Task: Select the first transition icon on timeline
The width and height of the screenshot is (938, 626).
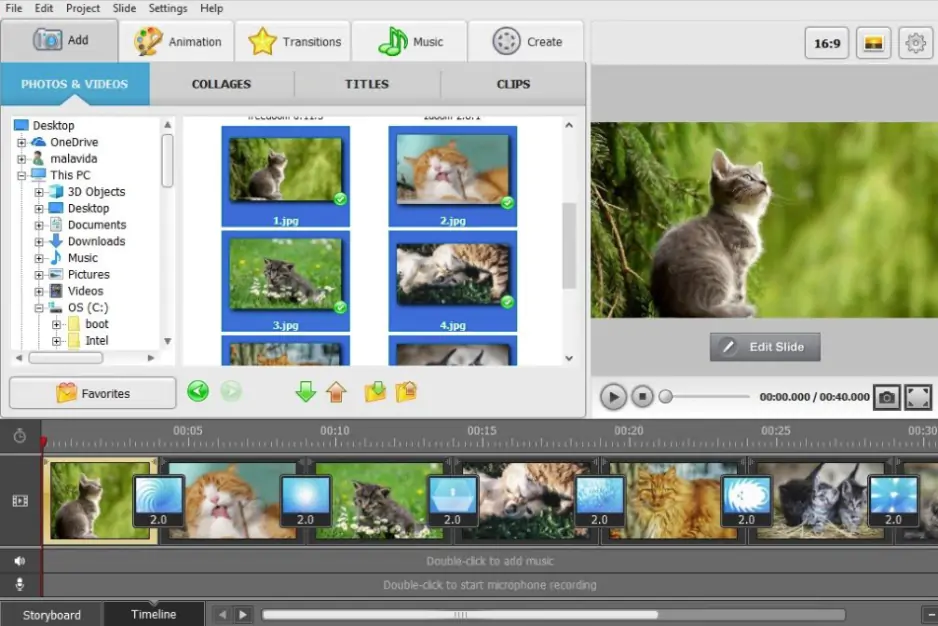Action: pos(158,501)
